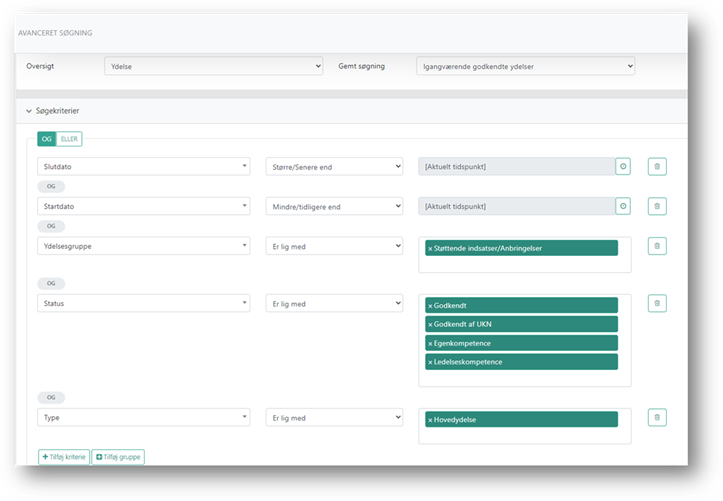The width and height of the screenshot is (723, 501).
Task: Select the OG group operator
Action: (x=47, y=139)
